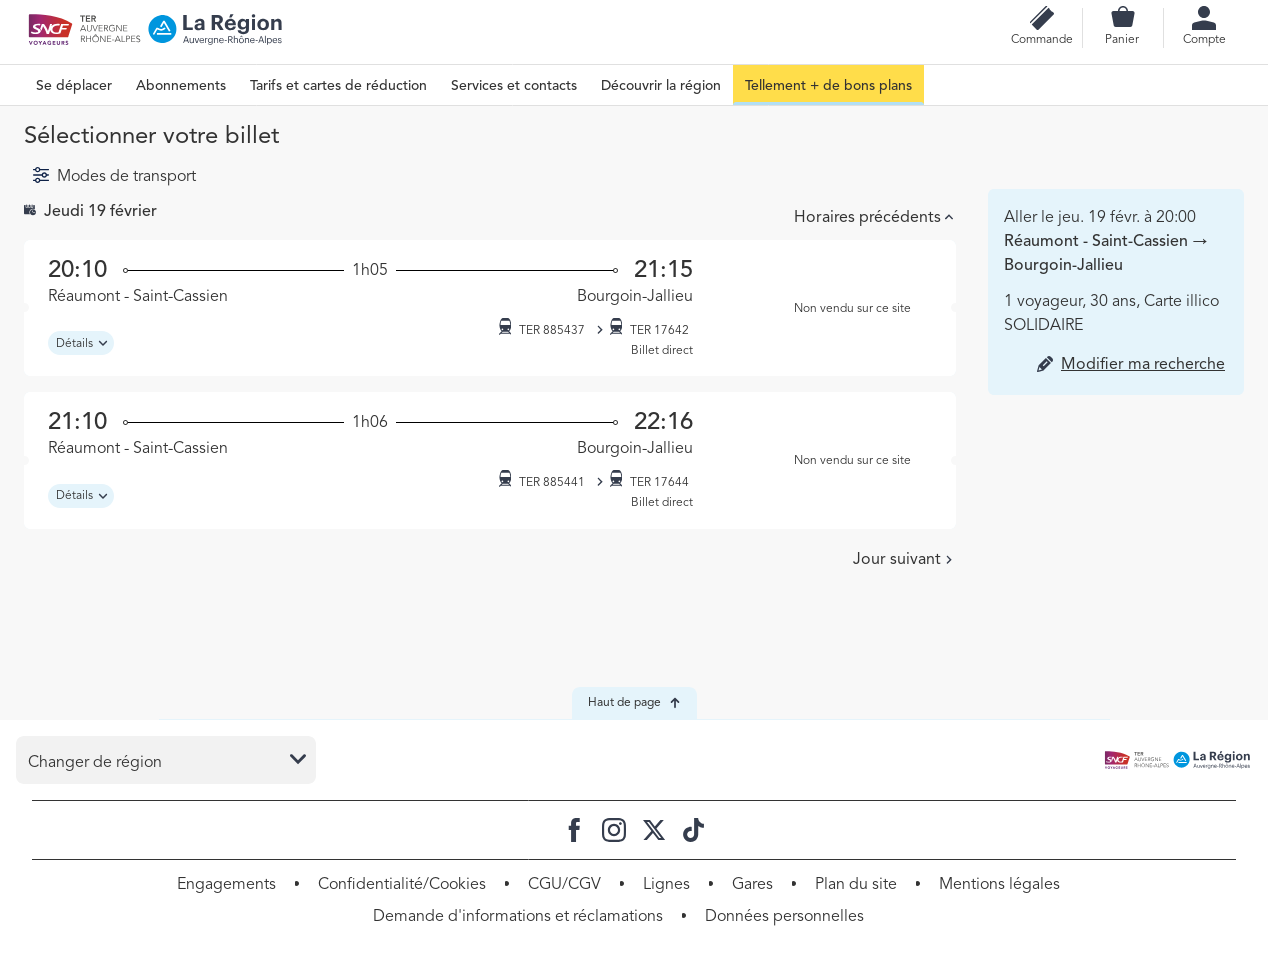1268x964 pixels.
Task: Open the Se déplacer menu
Action: (x=74, y=86)
